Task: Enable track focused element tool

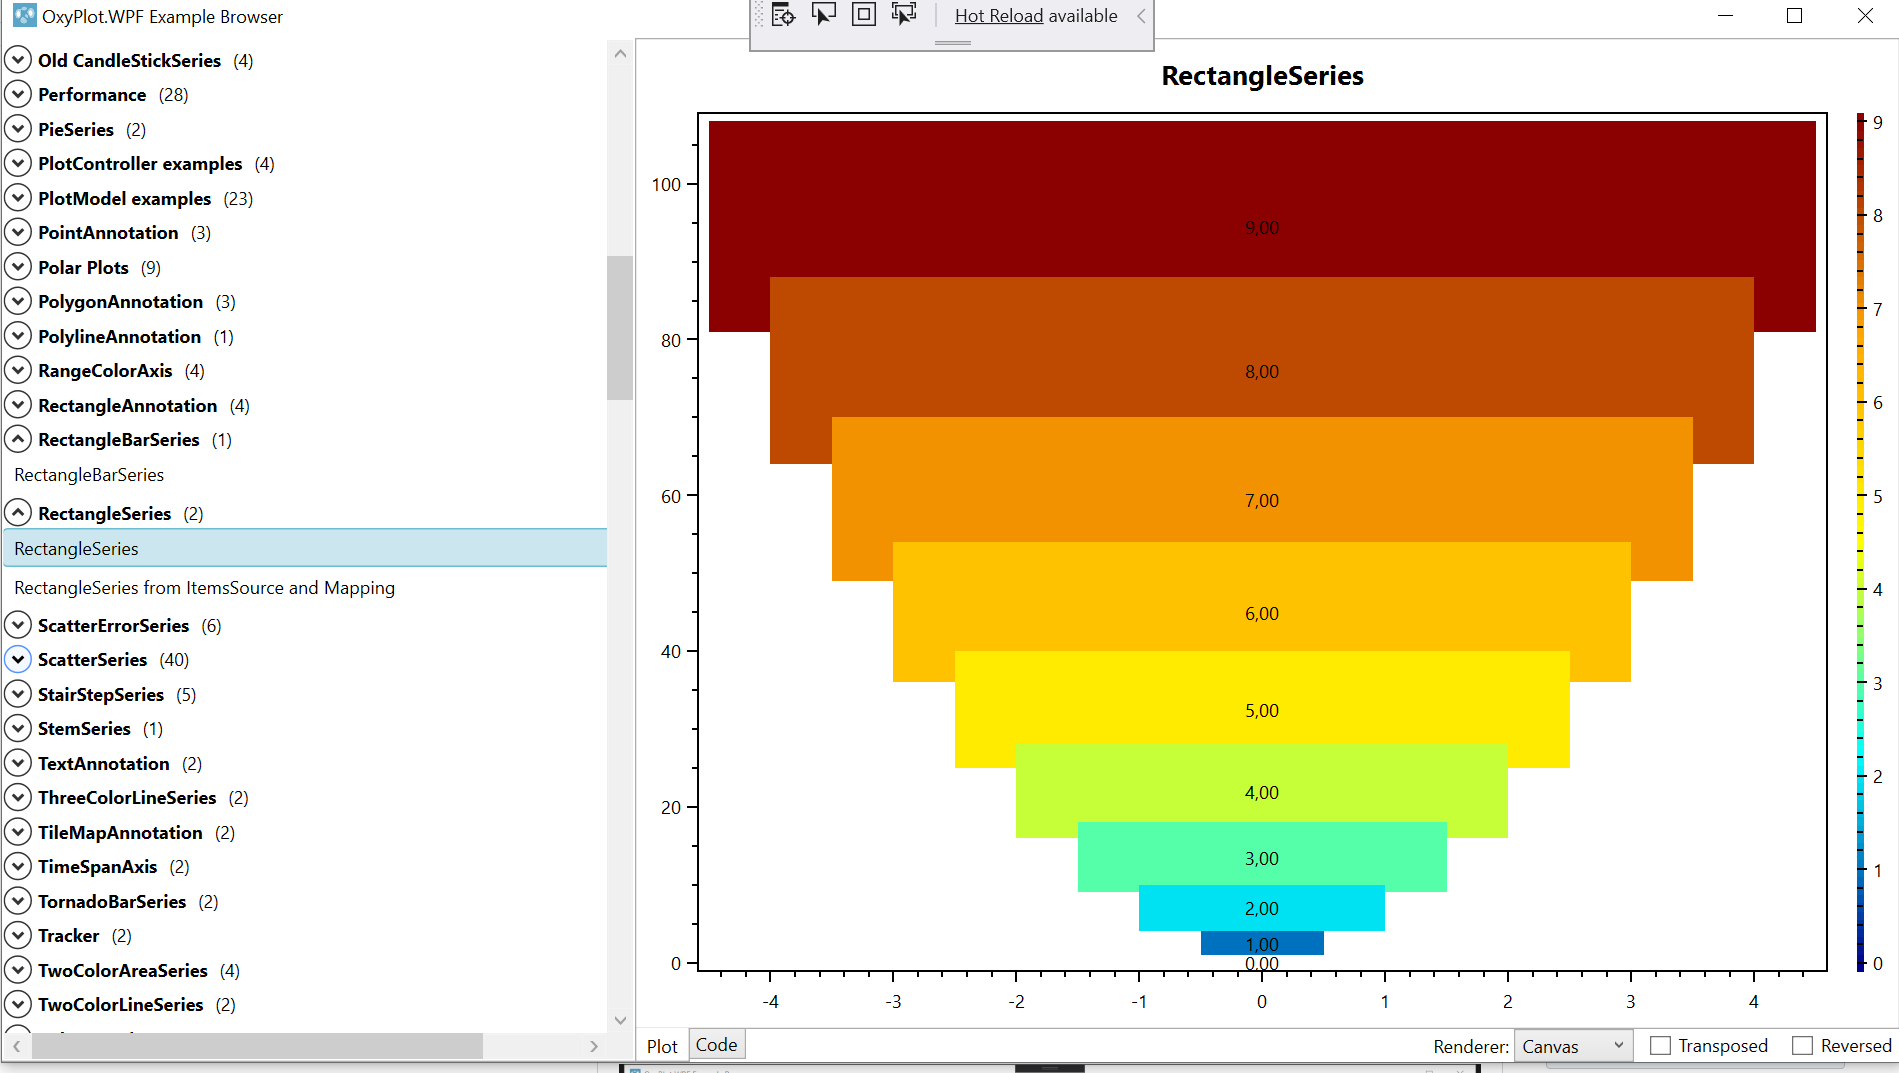Action: (903, 14)
